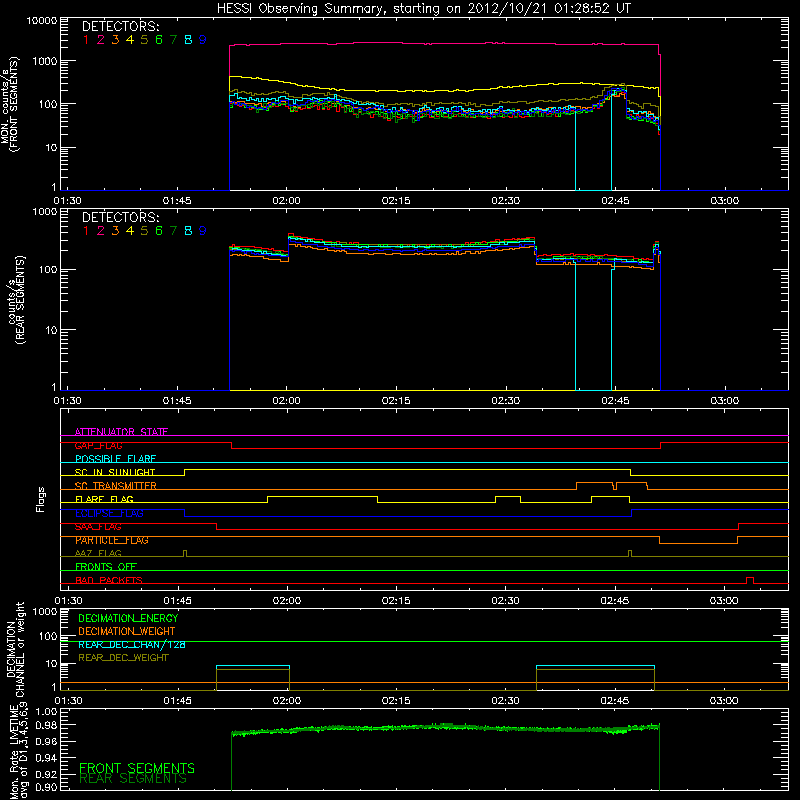The image size is (800, 800).
Task: Click the Flags vertical axis title
Action: (41, 499)
